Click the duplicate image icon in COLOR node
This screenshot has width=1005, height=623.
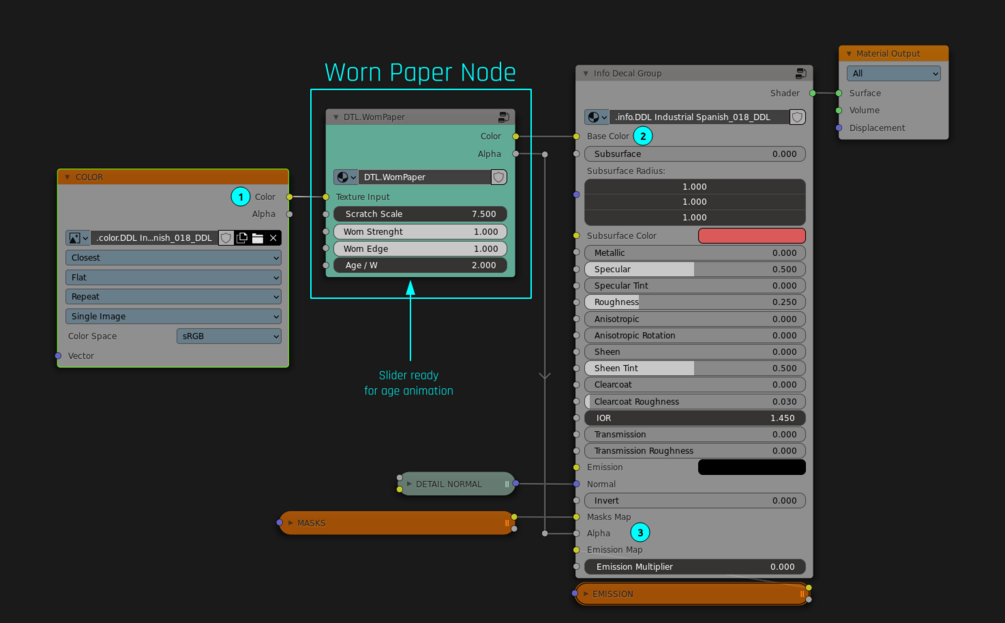click(242, 238)
